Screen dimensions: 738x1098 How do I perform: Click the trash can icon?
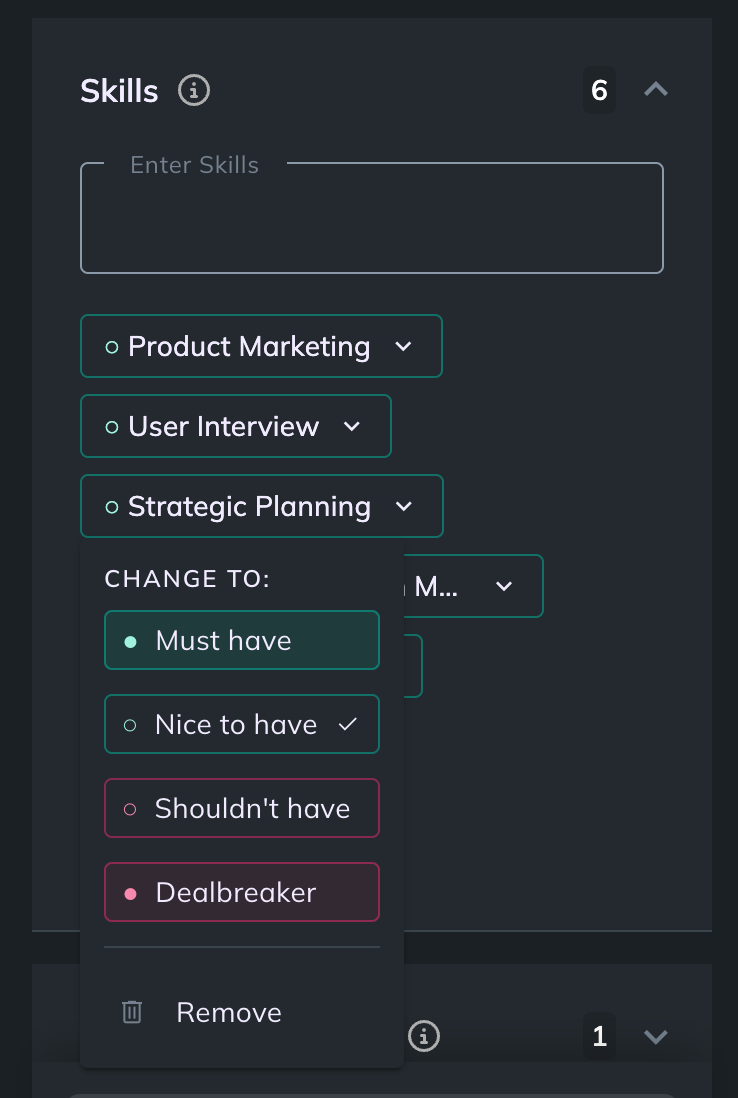132,1013
